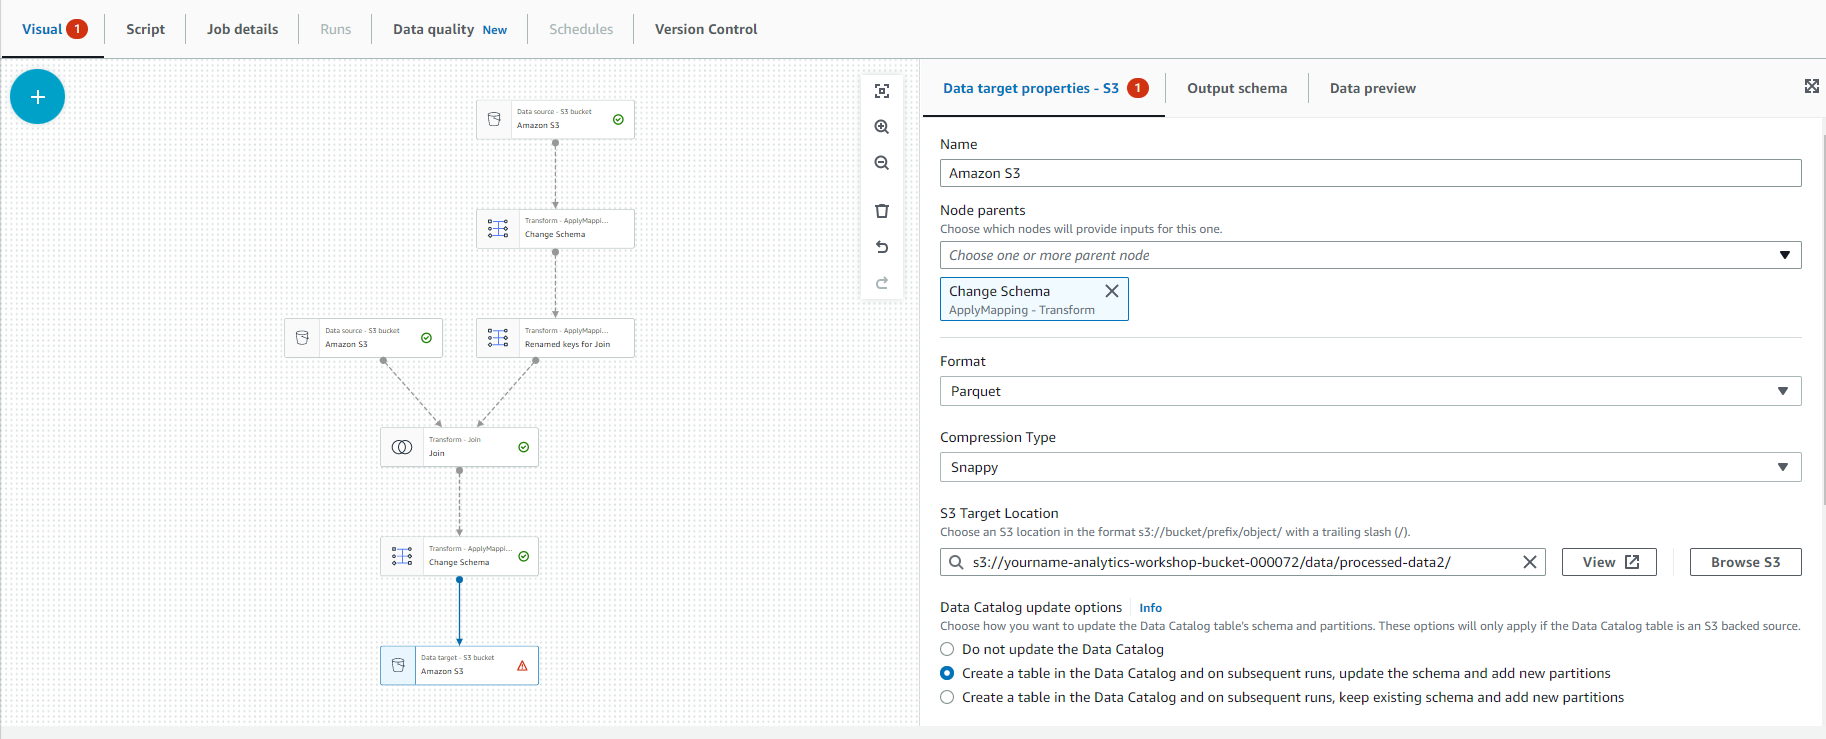The width and height of the screenshot is (1826, 739).
Task: Open the Schedules tab
Action: pos(580,29)
